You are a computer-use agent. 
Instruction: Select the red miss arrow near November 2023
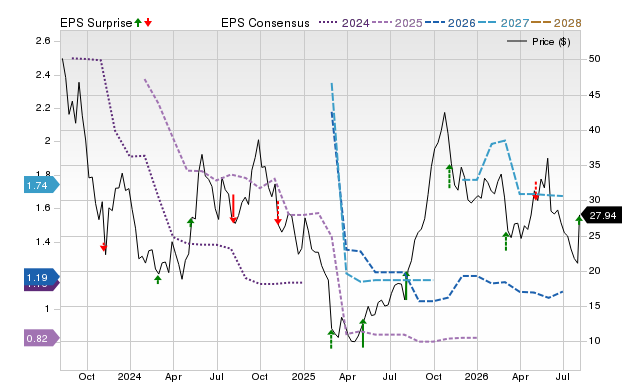coord(104,247)
